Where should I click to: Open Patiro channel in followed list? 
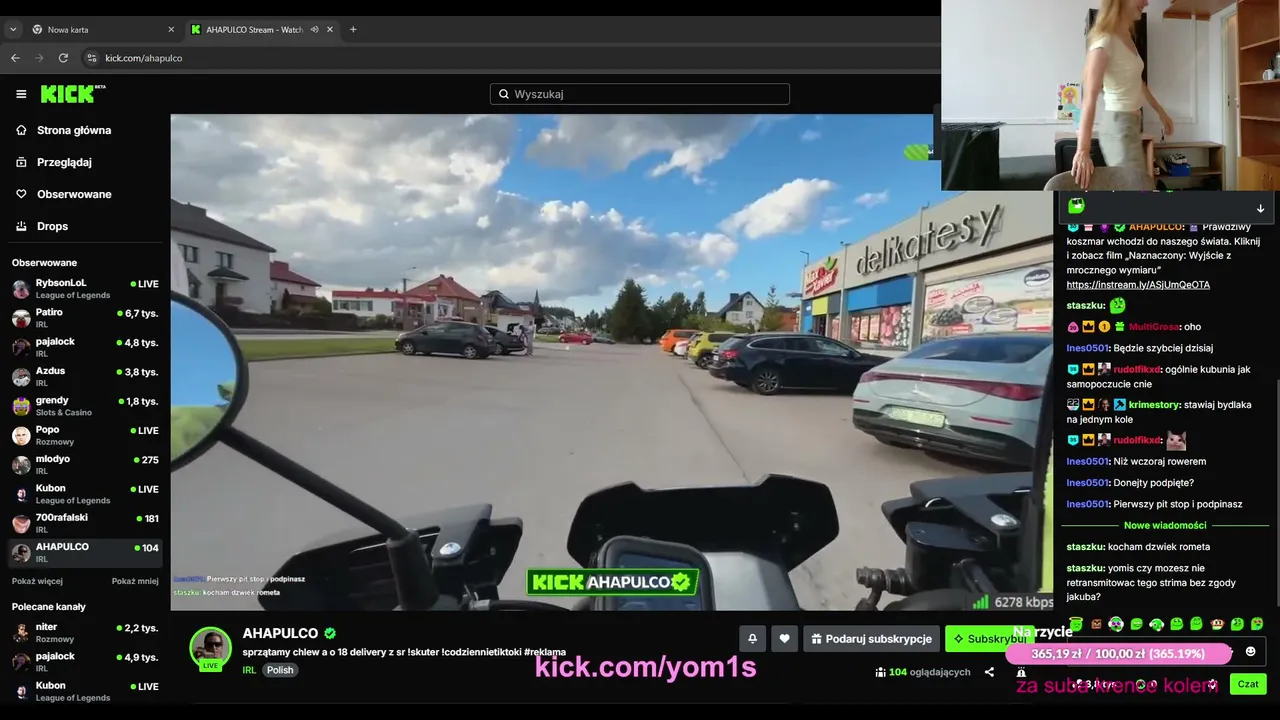[x=84, y=318]
